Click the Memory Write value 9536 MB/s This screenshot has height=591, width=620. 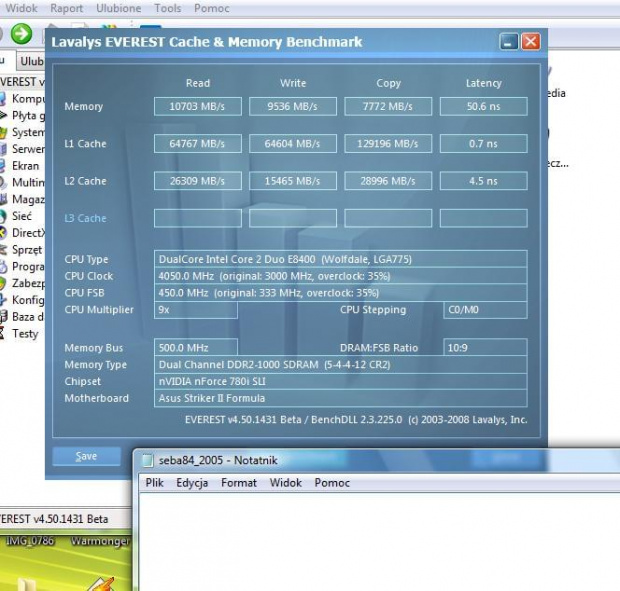pyautogui.click(x=293, y=106)
